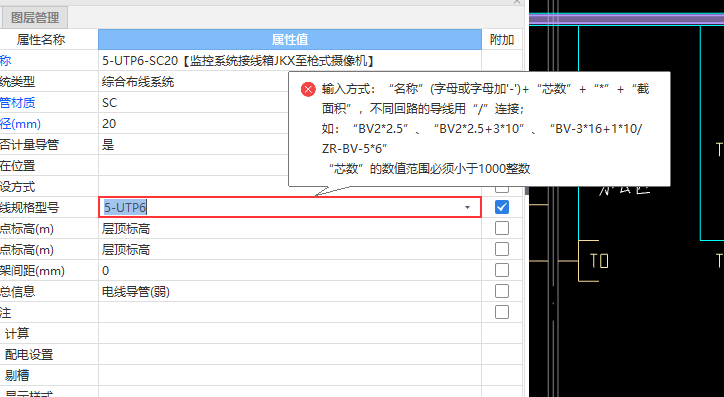This screenshot has width=724, height=397.
Task: Select the diameter value 20
Action: 193,124
